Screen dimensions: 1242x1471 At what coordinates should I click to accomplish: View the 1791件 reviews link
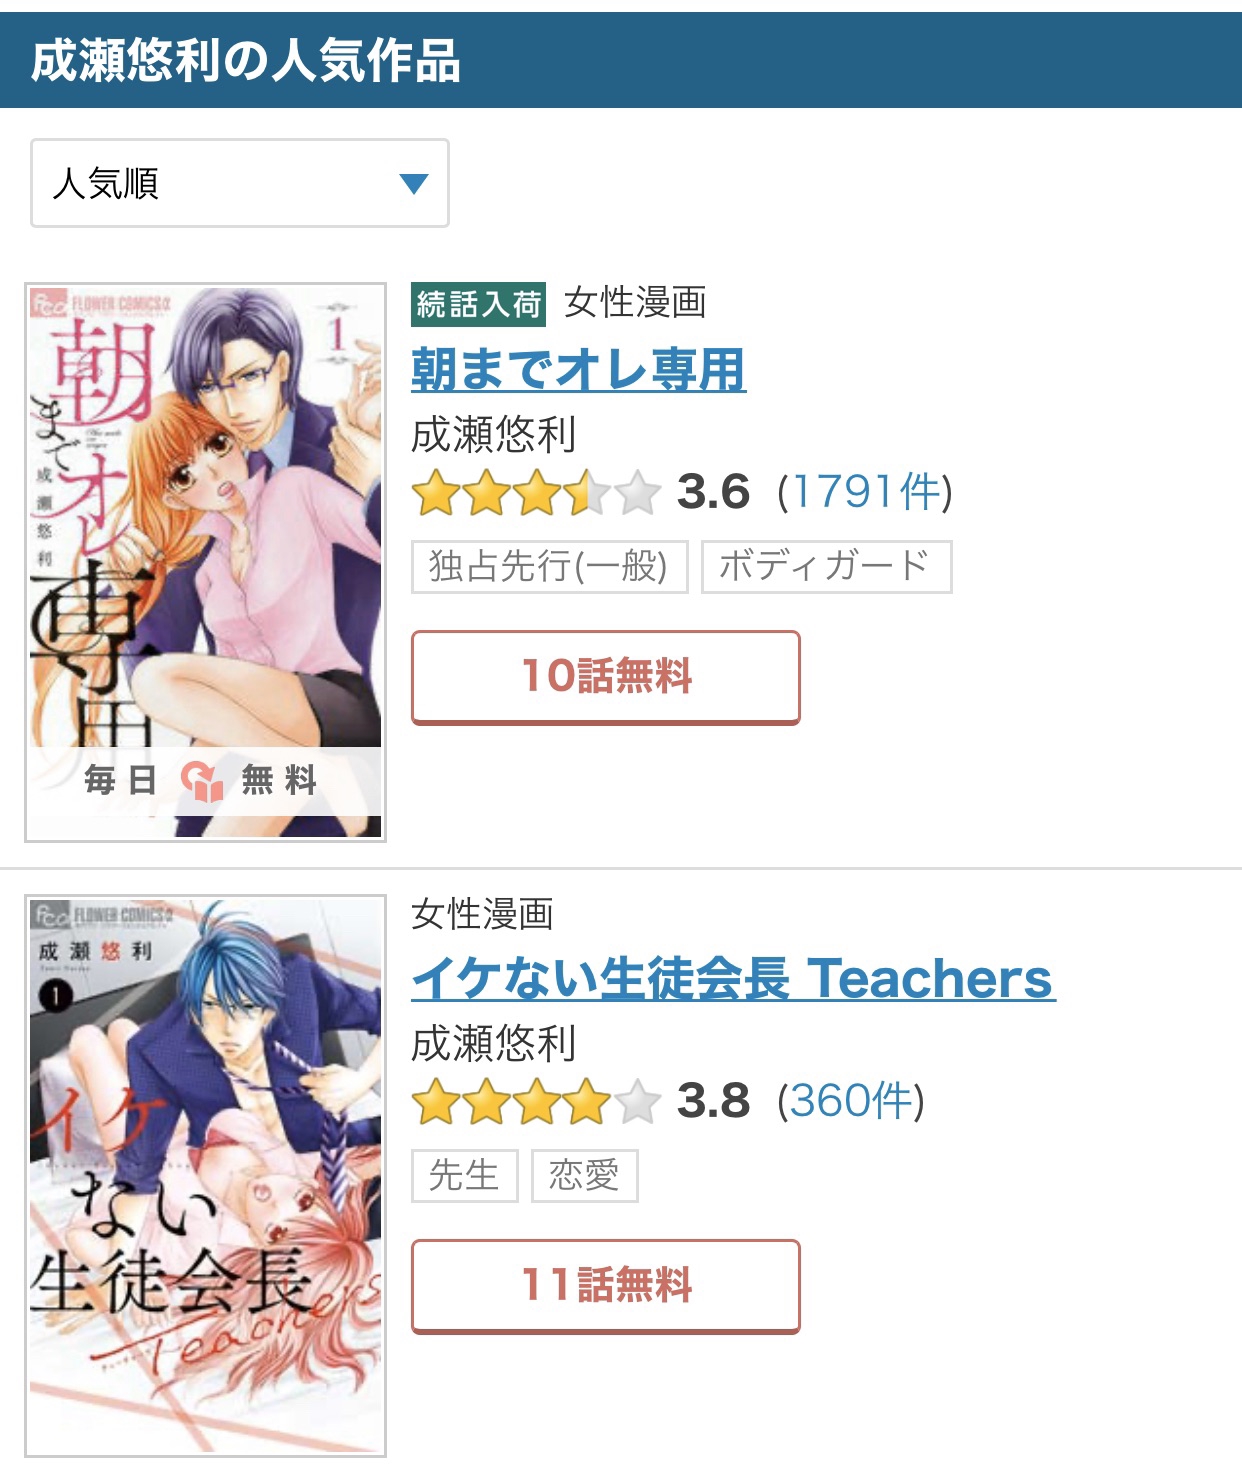tap(867, 491)
